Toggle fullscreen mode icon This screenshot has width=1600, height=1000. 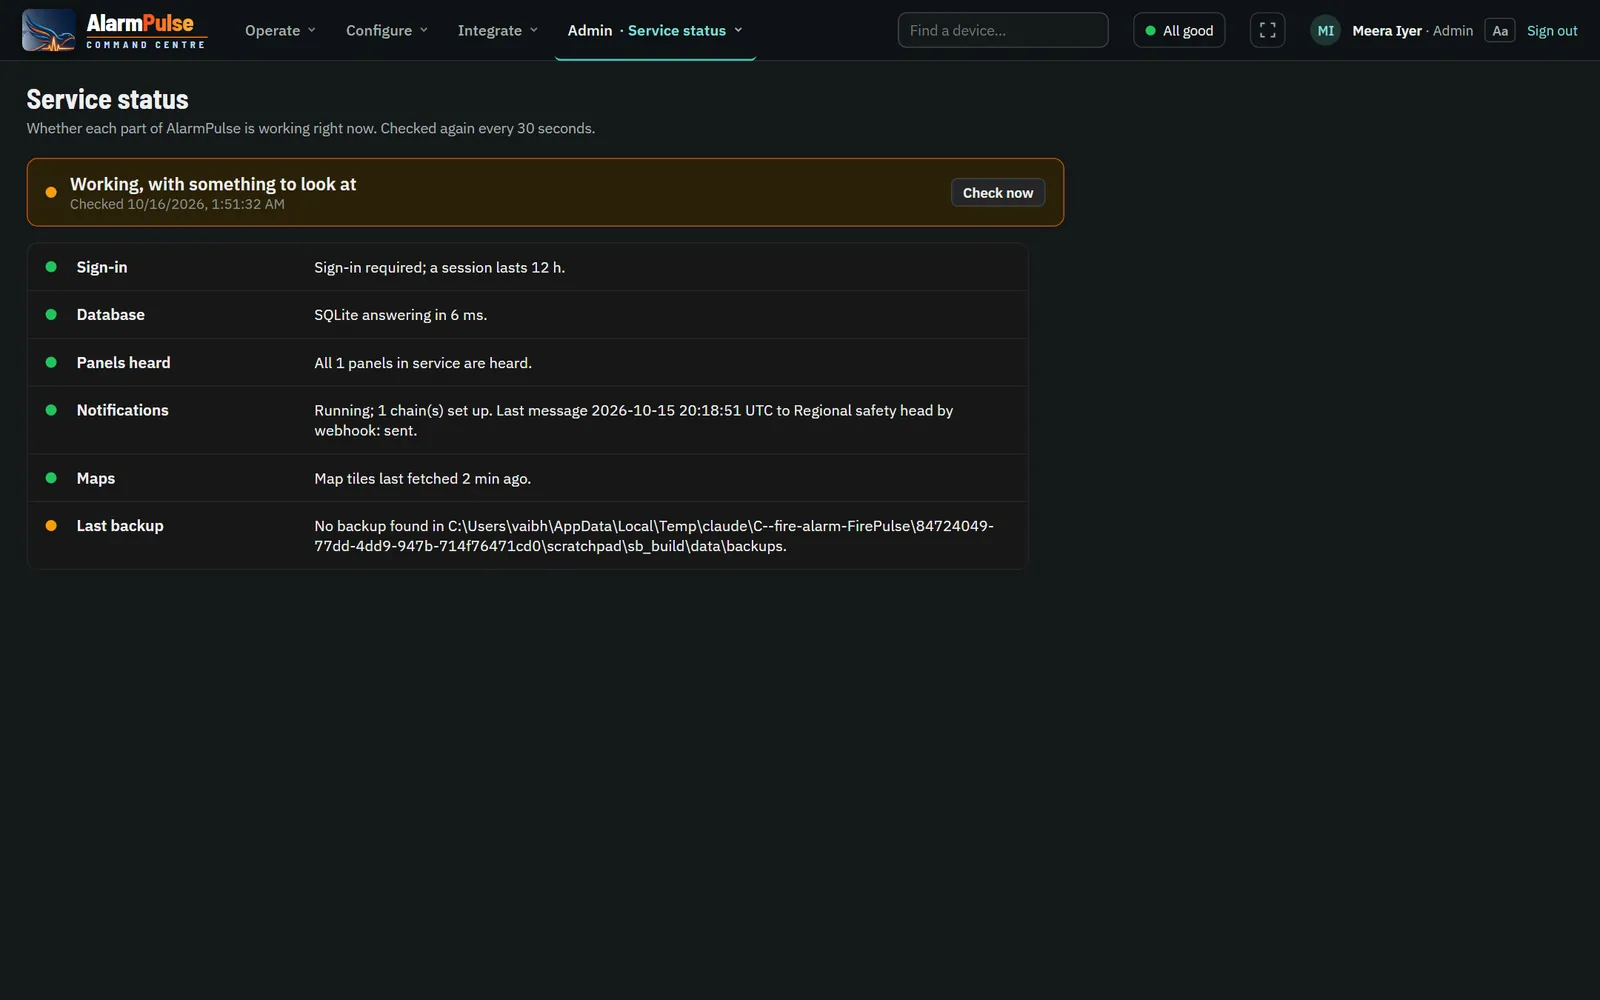(1267, 30)
